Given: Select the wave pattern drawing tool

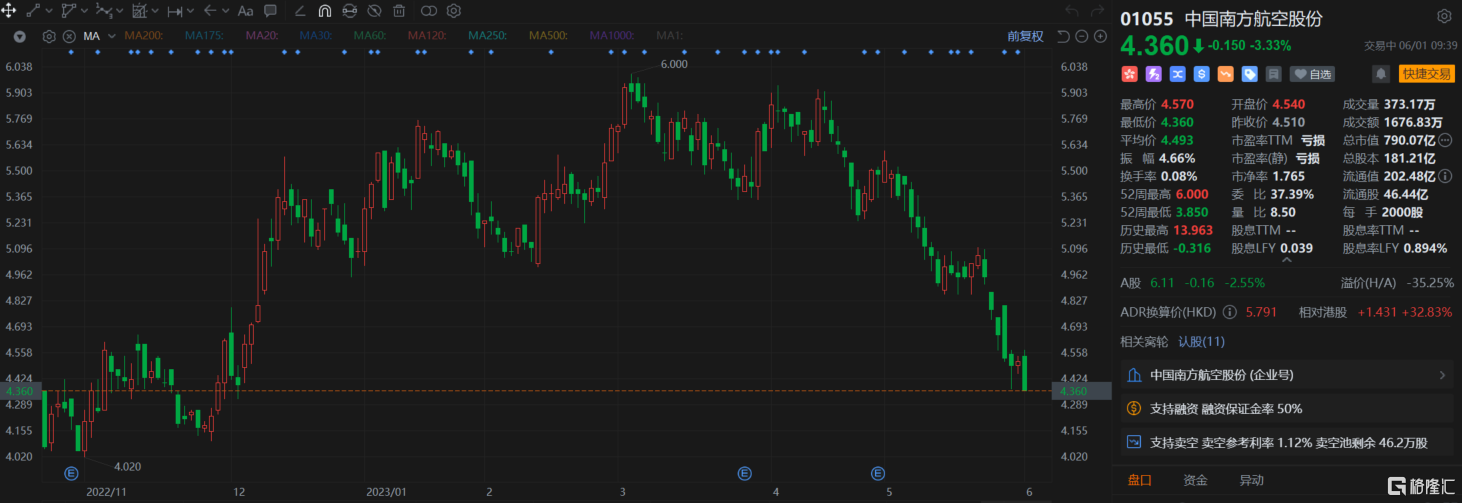Looking at the screenshot, I should click(103, 11).
